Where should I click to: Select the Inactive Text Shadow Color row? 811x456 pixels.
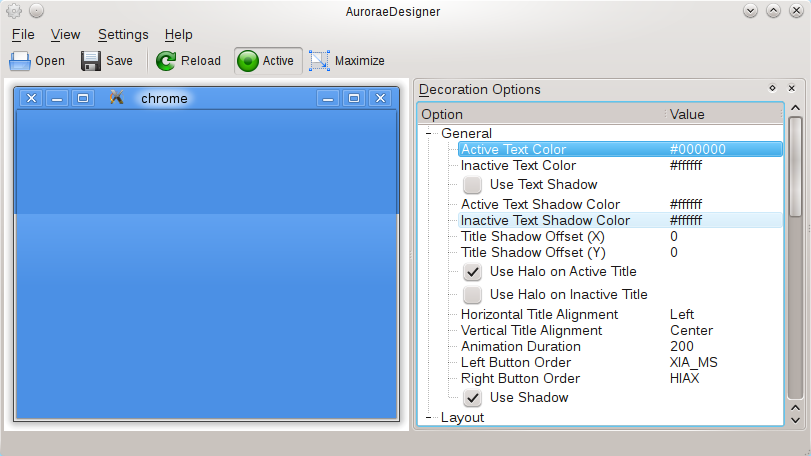click(x=620, y=220)
